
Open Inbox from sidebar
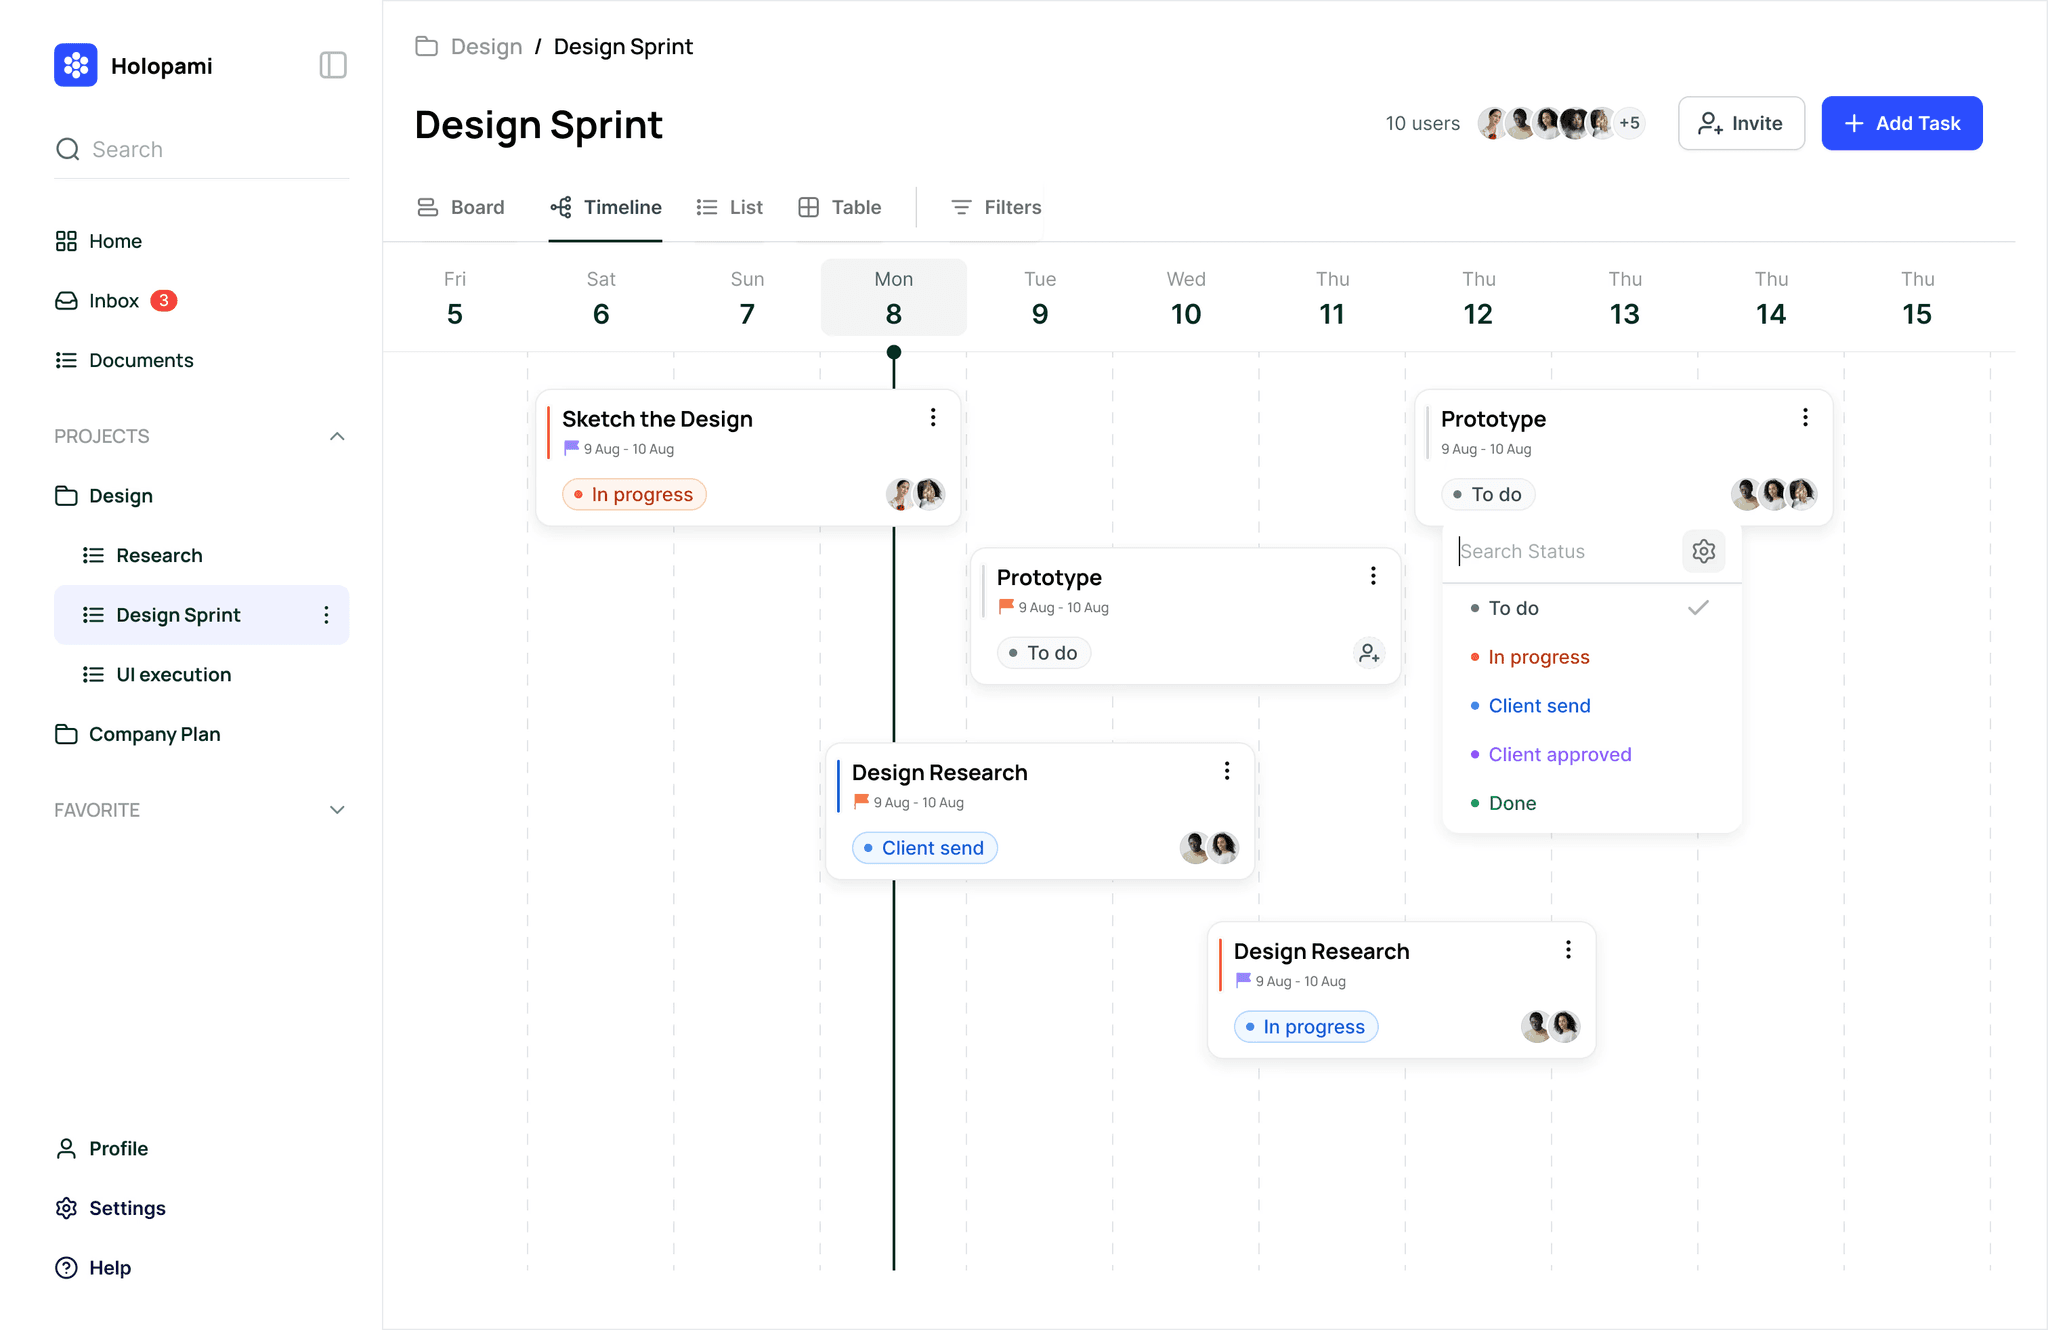tap(114, 301)
